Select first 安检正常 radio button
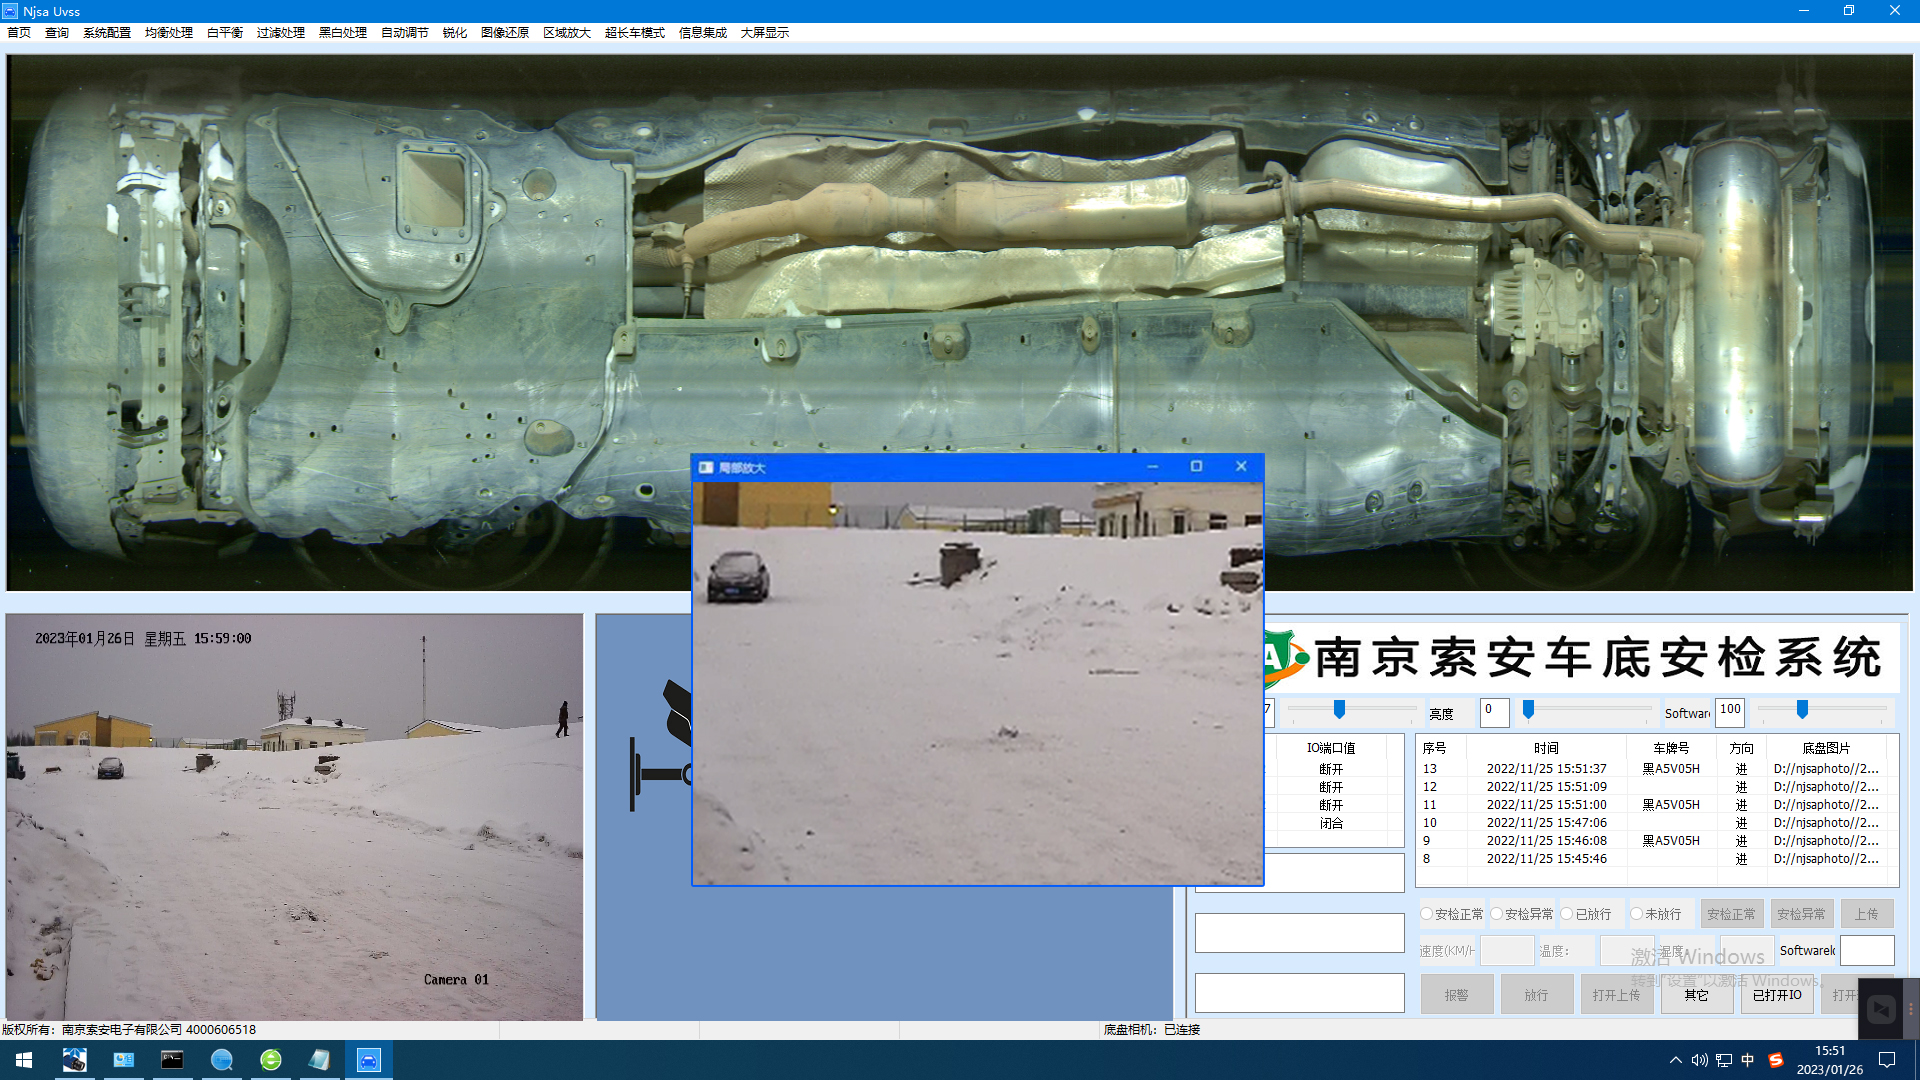 click(x=1427, y=914)
